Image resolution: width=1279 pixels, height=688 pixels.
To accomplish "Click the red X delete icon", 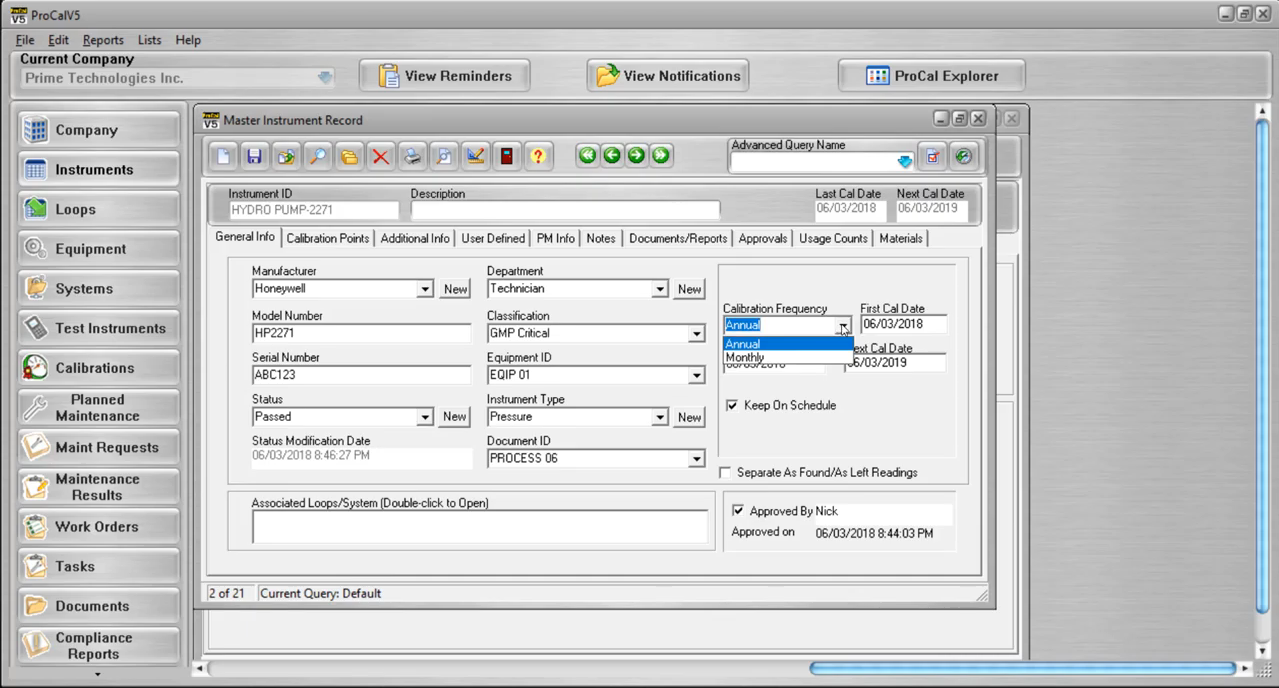I will 380,156.
